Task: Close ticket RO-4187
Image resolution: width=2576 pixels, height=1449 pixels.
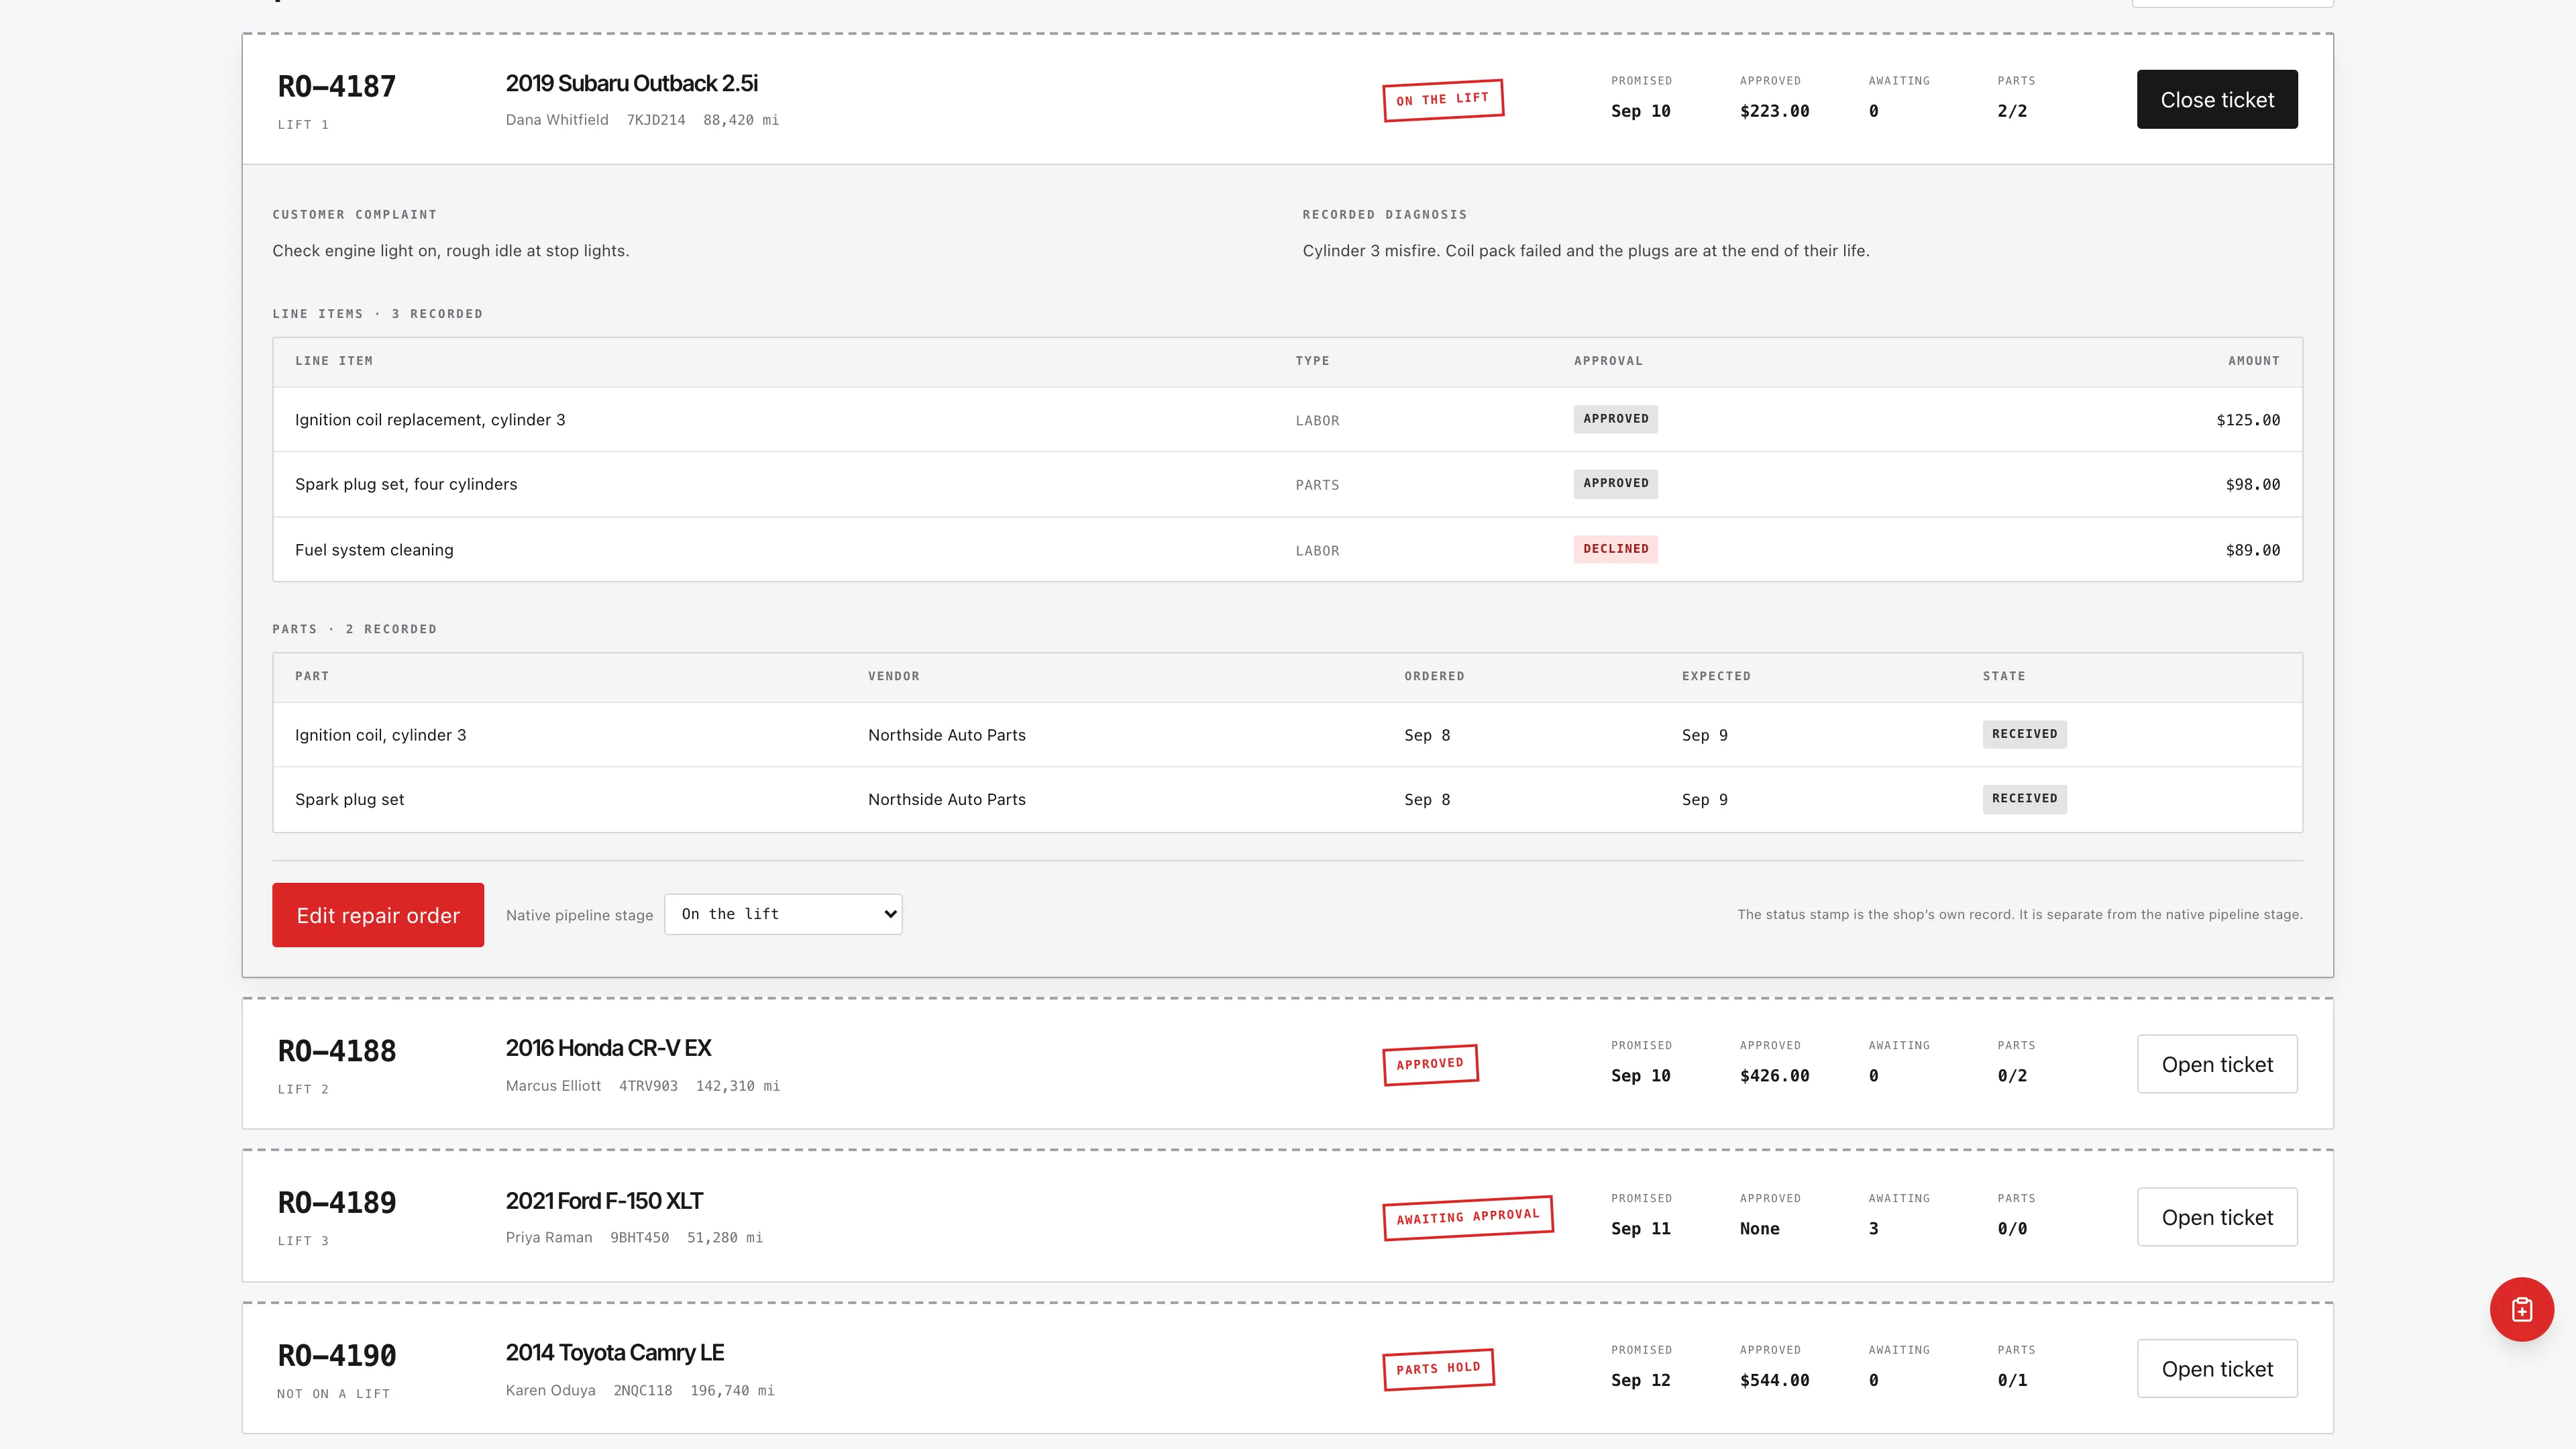Action: 2217,99
